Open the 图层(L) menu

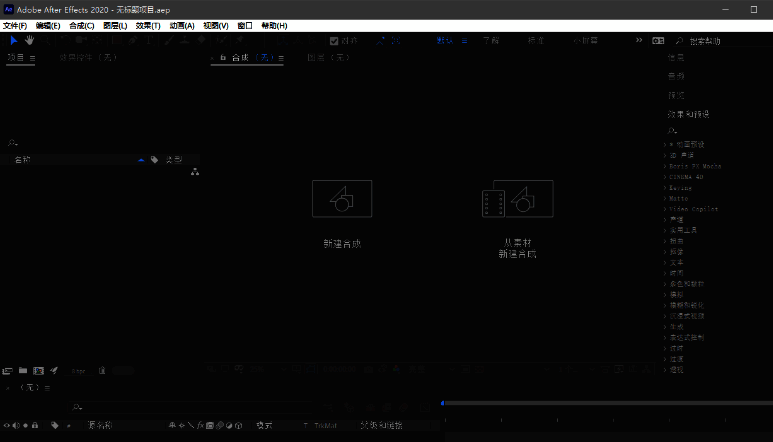115,26
